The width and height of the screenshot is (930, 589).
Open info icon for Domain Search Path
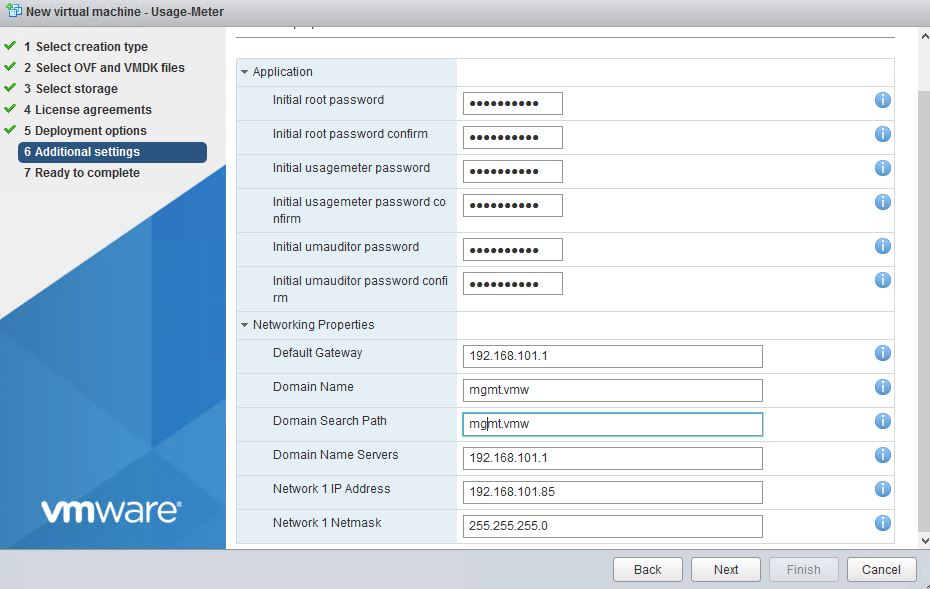pos(883,421)
